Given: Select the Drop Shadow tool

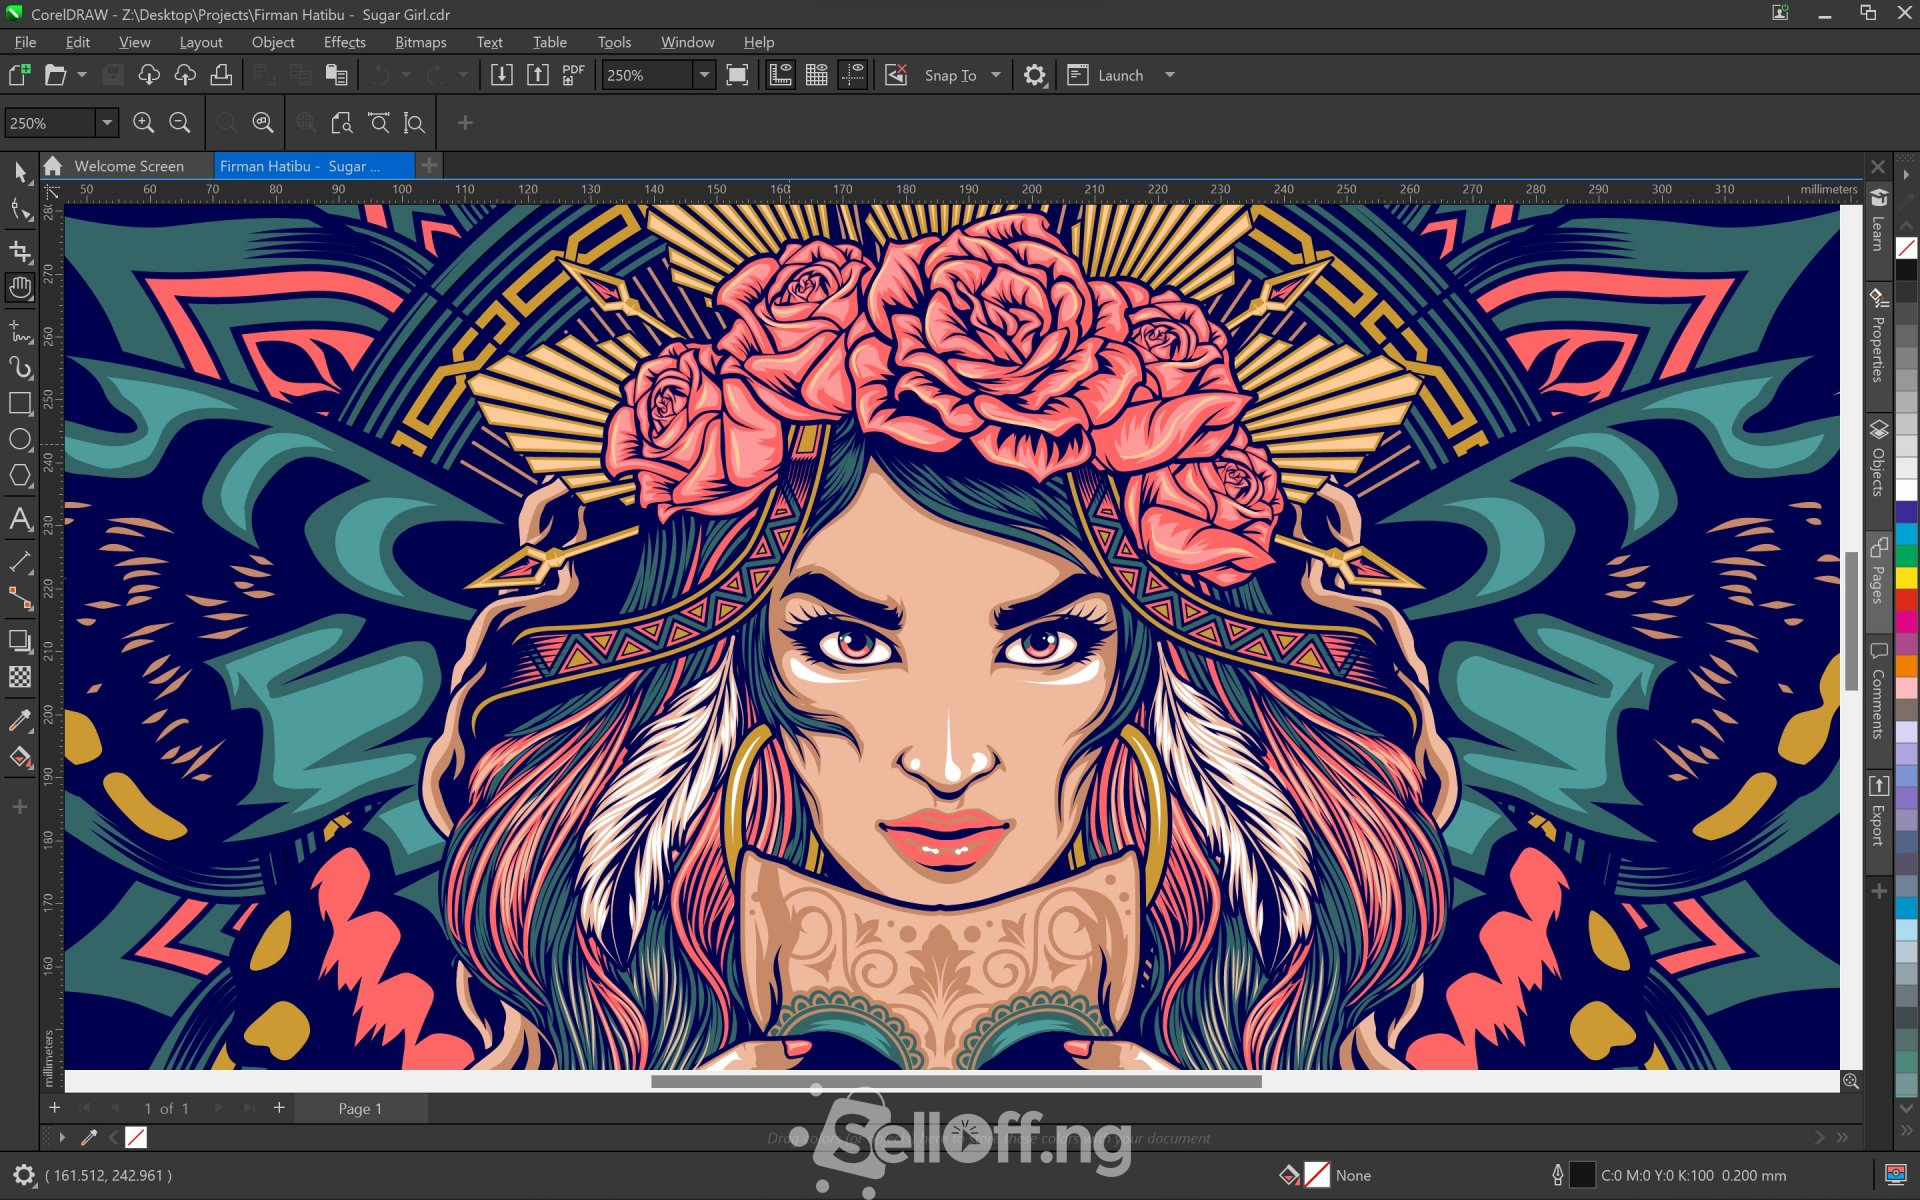Looking at the screenshot, I should click(20, 641).
